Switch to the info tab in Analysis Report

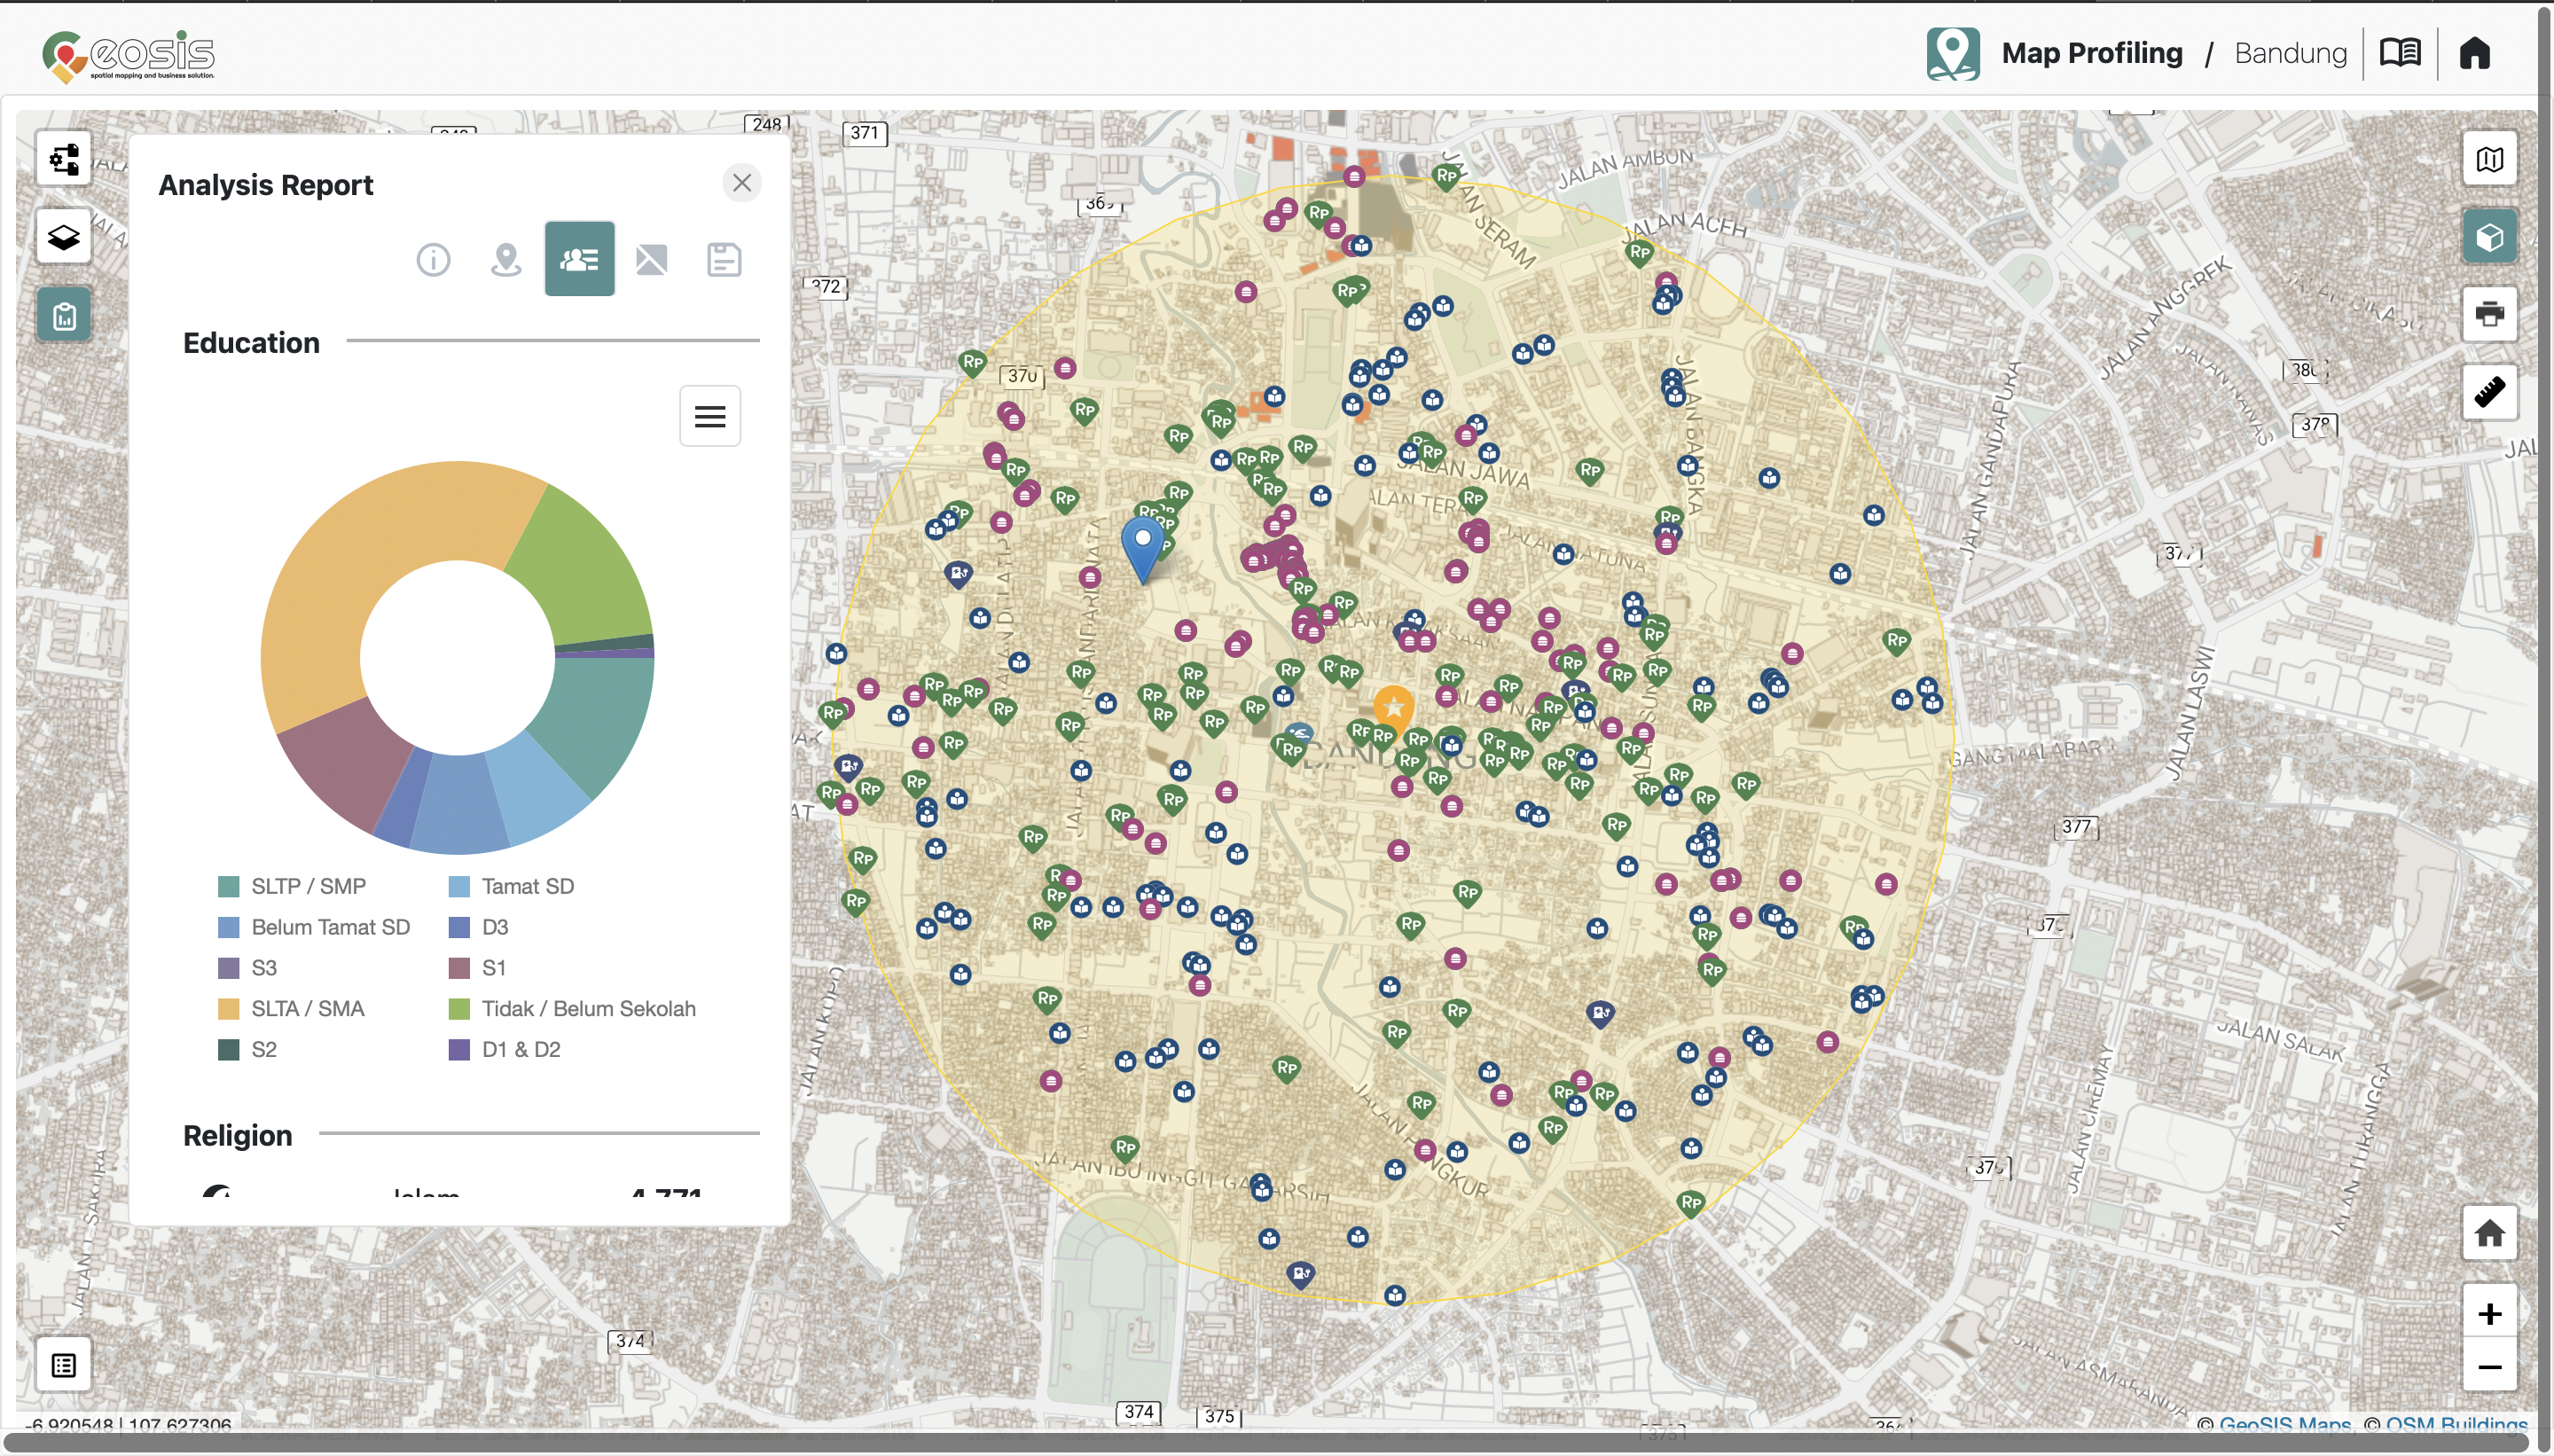(433, 260)
